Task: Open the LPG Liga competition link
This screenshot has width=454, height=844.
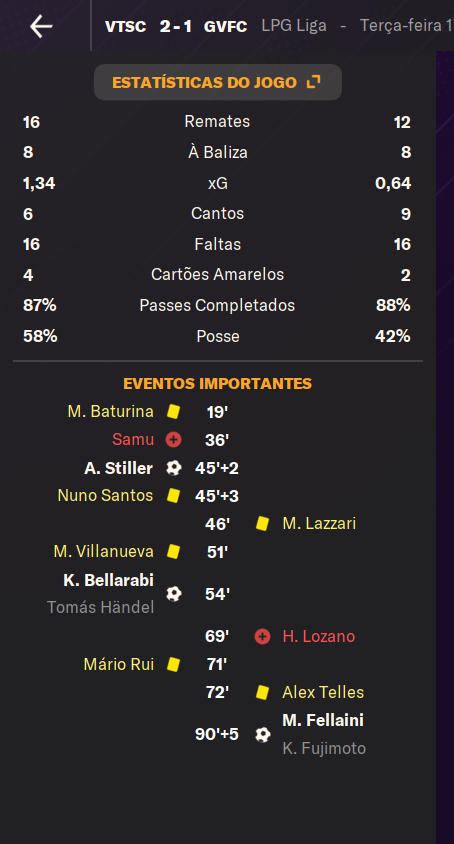Action: (294, 26)
